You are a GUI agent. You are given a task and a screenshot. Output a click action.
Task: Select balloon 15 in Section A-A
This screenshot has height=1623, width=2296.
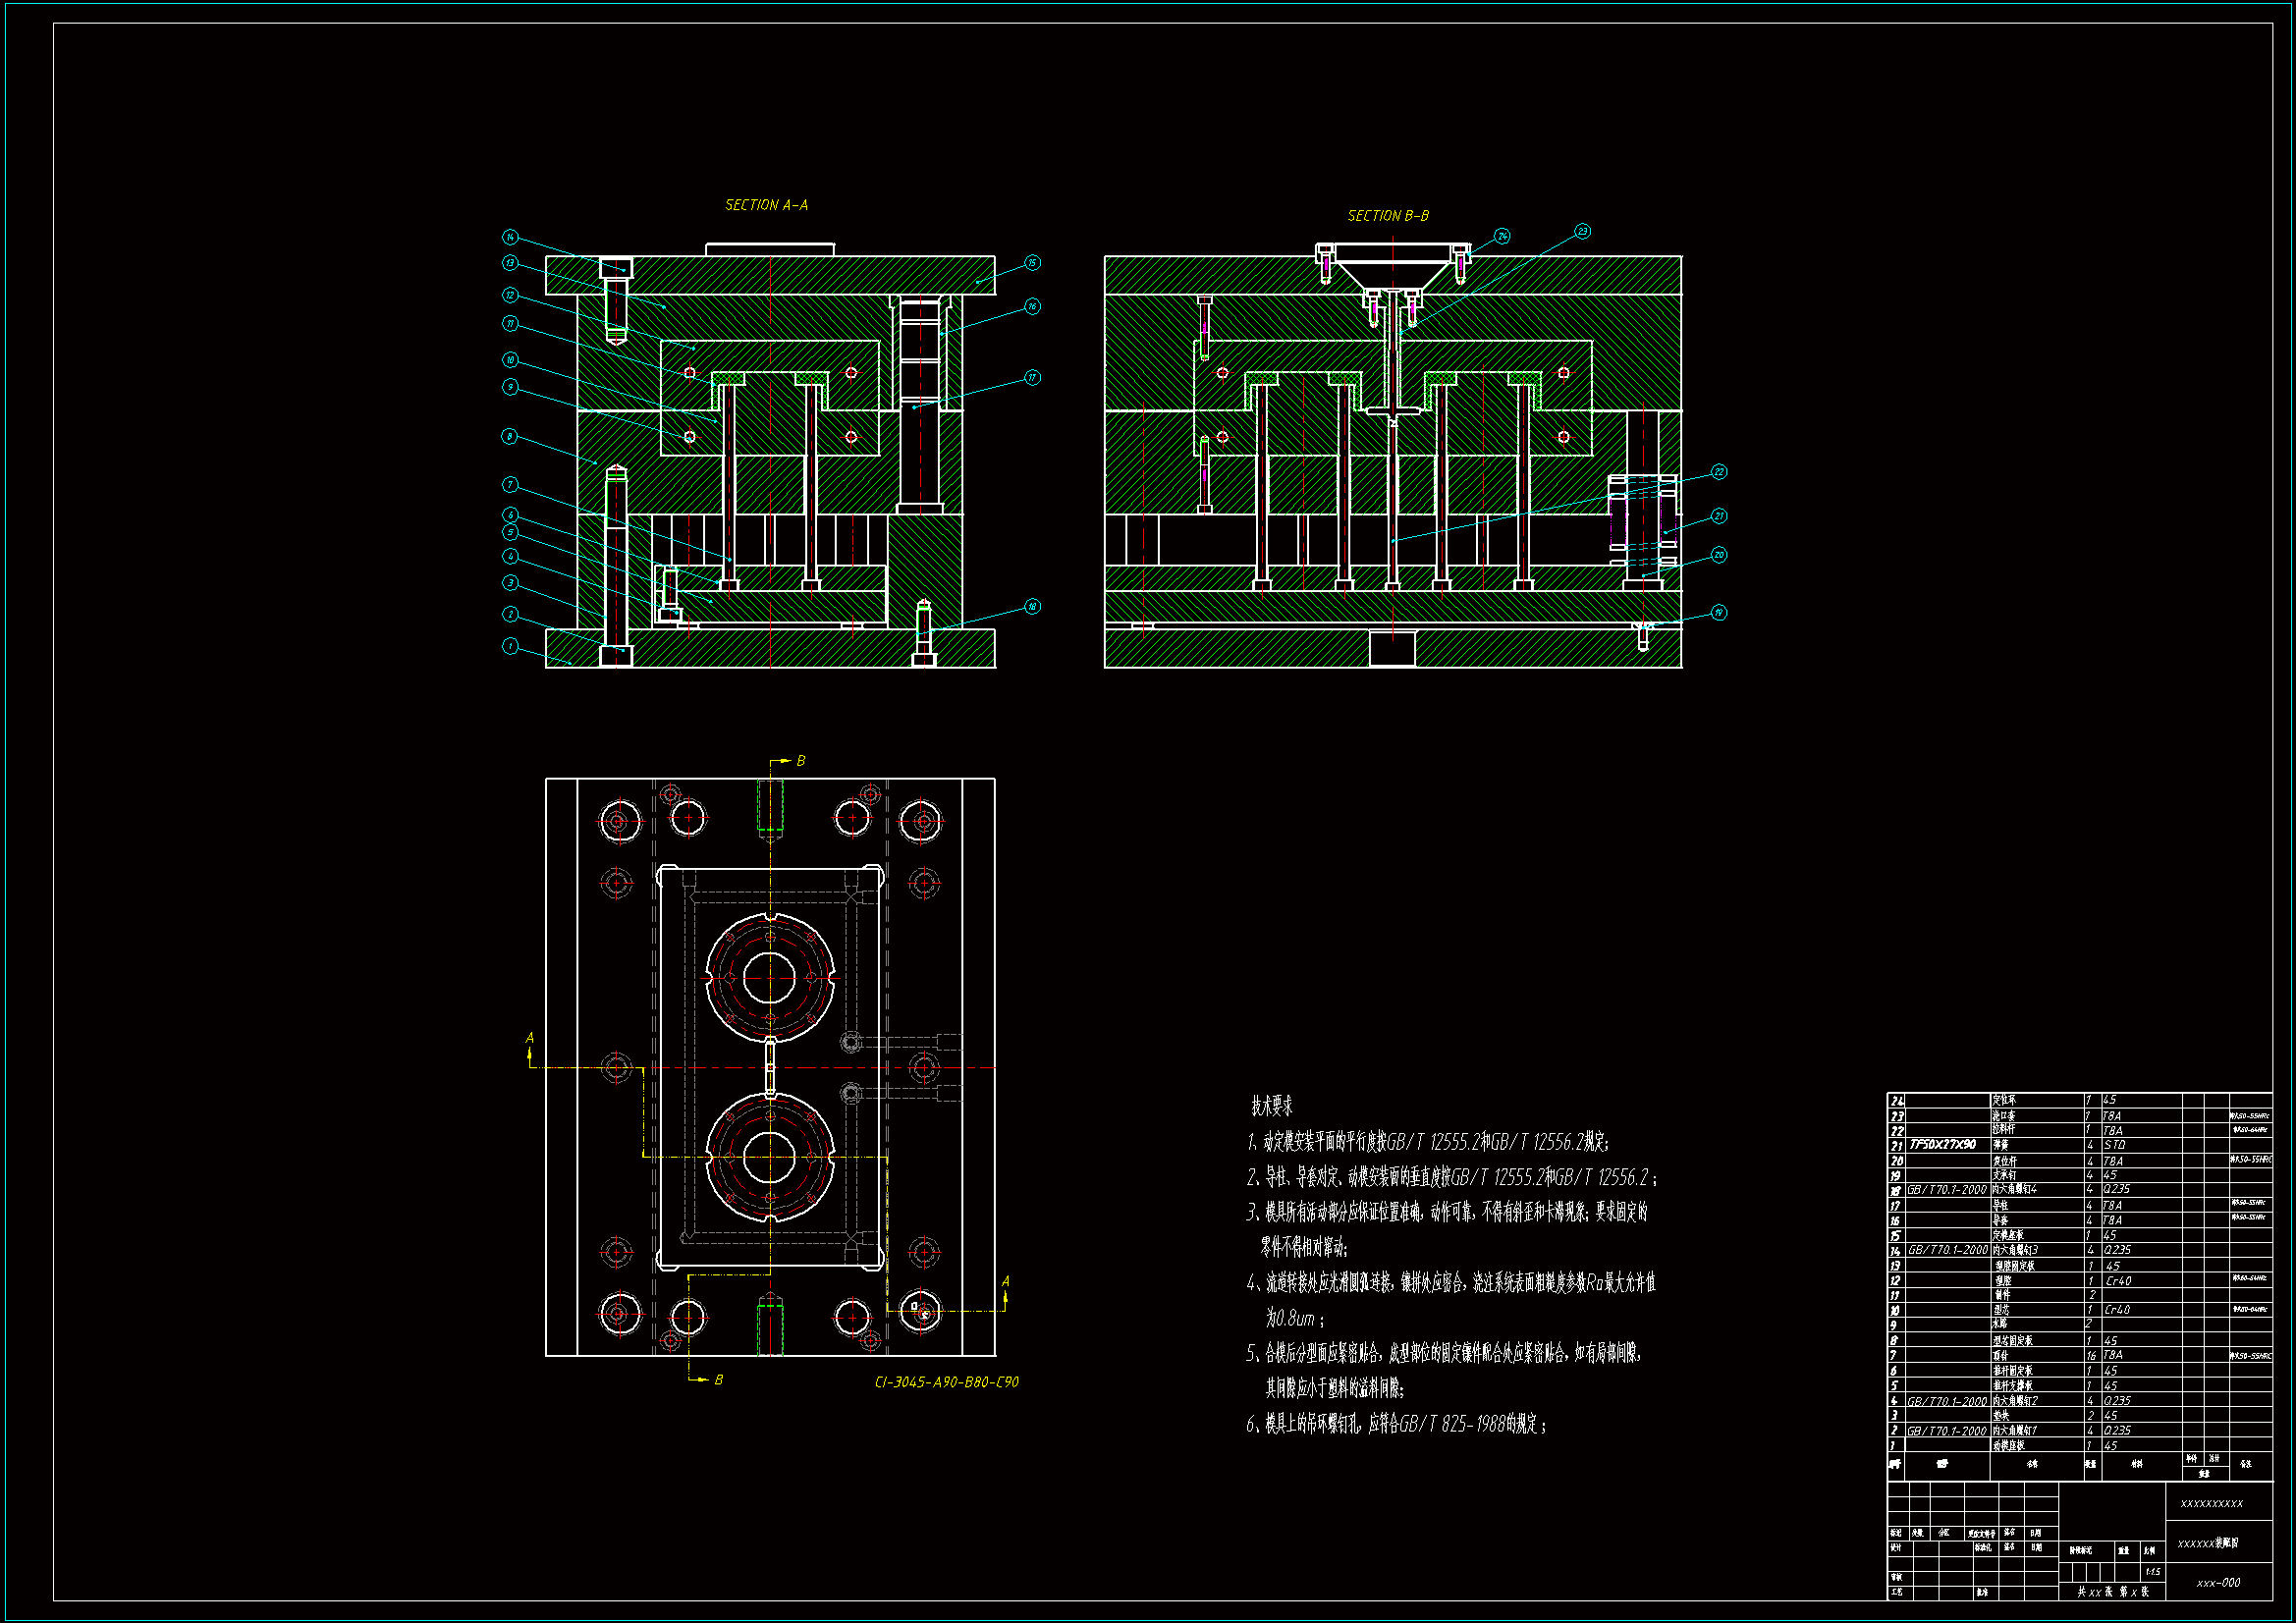pyautogui.click(x=1032, y=263)
